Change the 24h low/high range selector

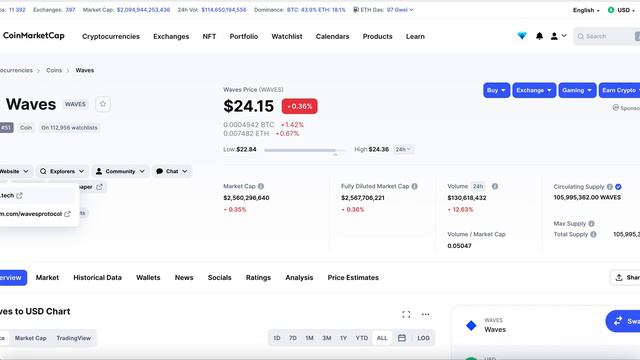click(x=403, y=149)
